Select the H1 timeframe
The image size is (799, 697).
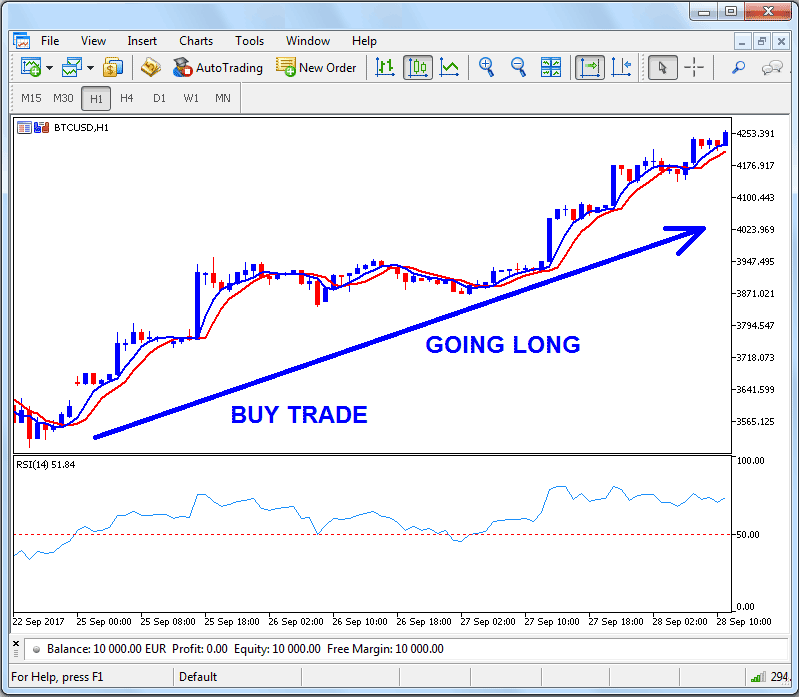coord(96,98)
